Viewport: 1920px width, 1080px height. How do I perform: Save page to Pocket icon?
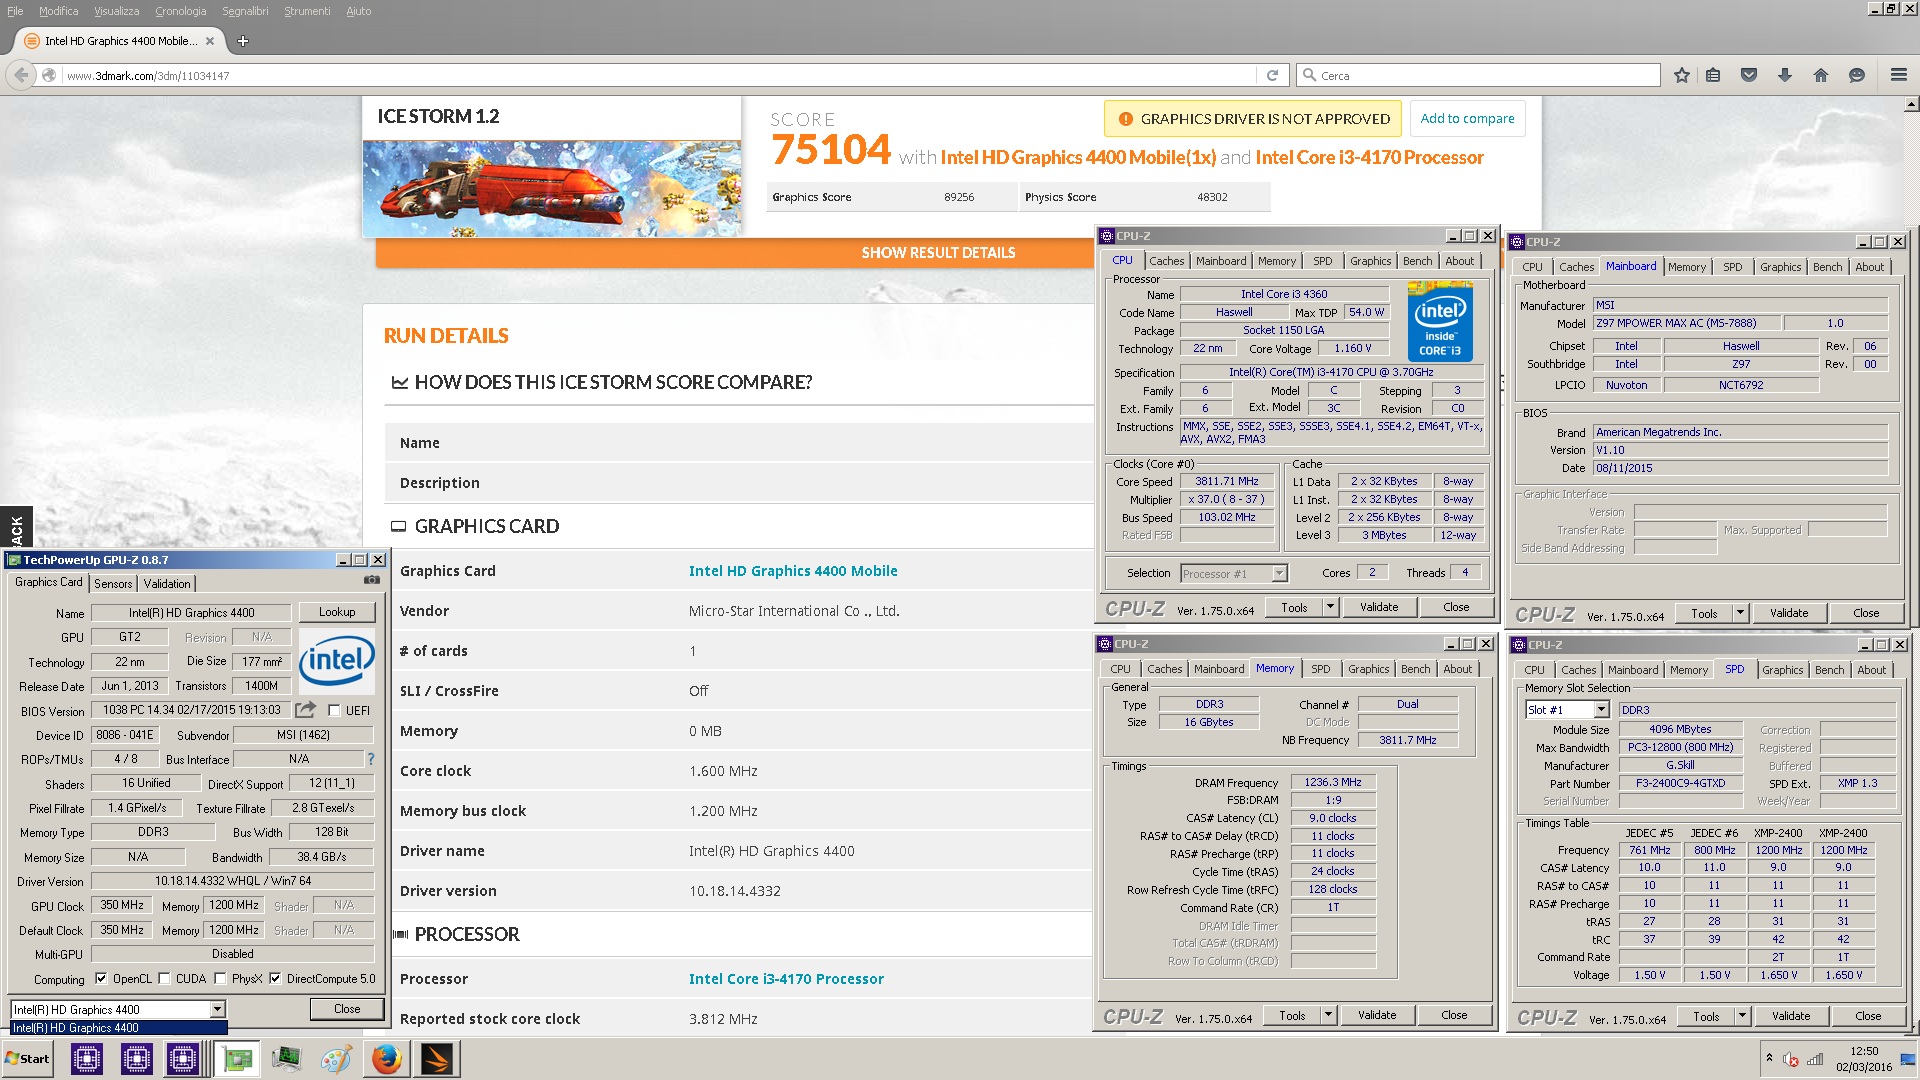(1749, 75)
